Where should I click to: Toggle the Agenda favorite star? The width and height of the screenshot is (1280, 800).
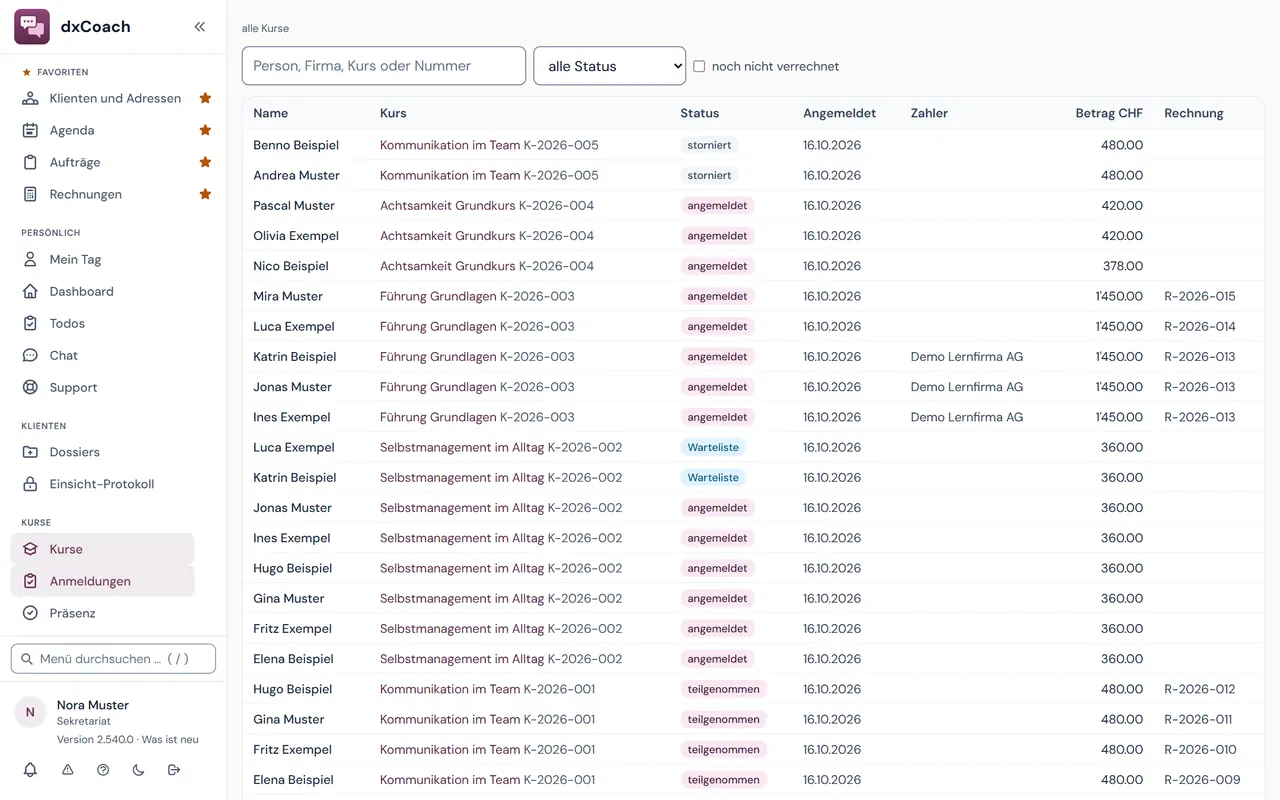click(205, 130)
